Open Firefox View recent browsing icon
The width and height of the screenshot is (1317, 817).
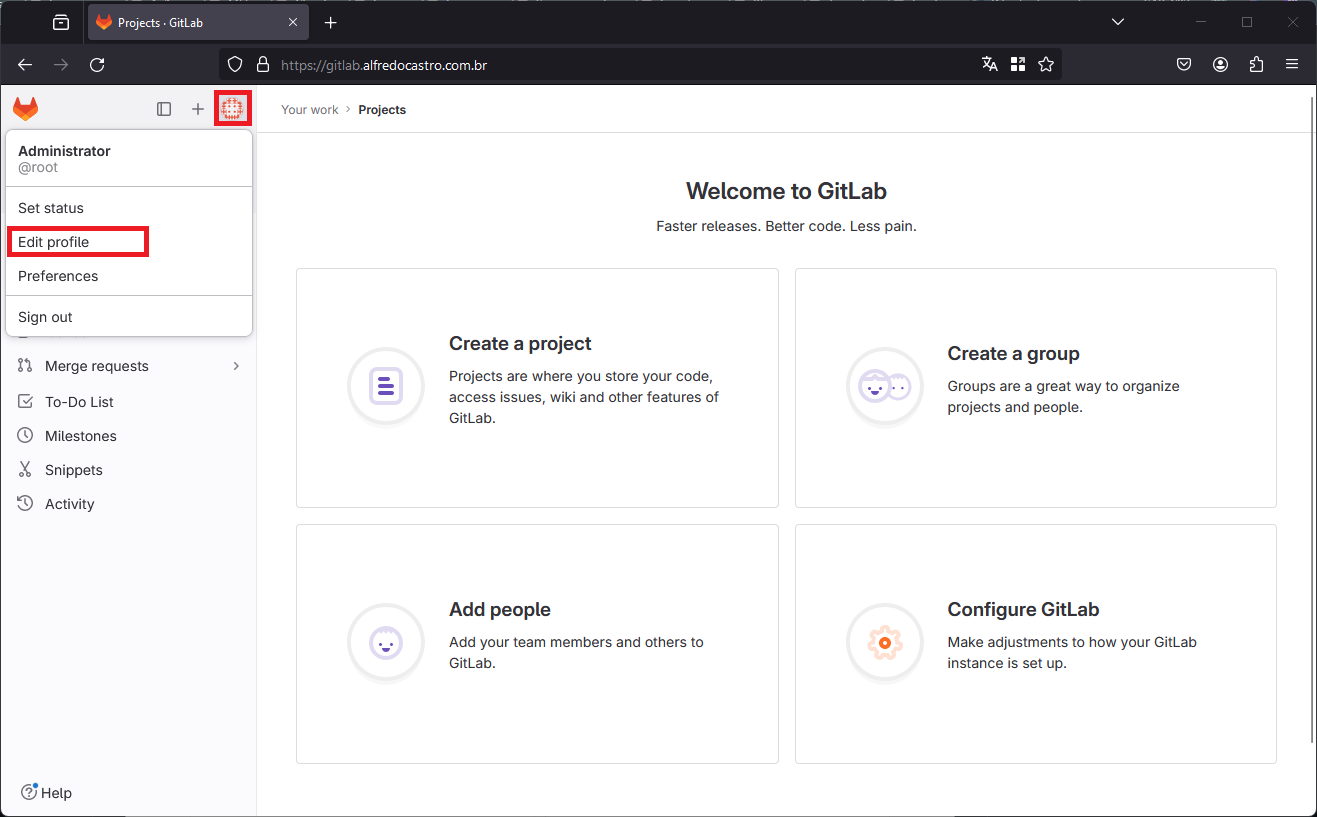point(61,22)
